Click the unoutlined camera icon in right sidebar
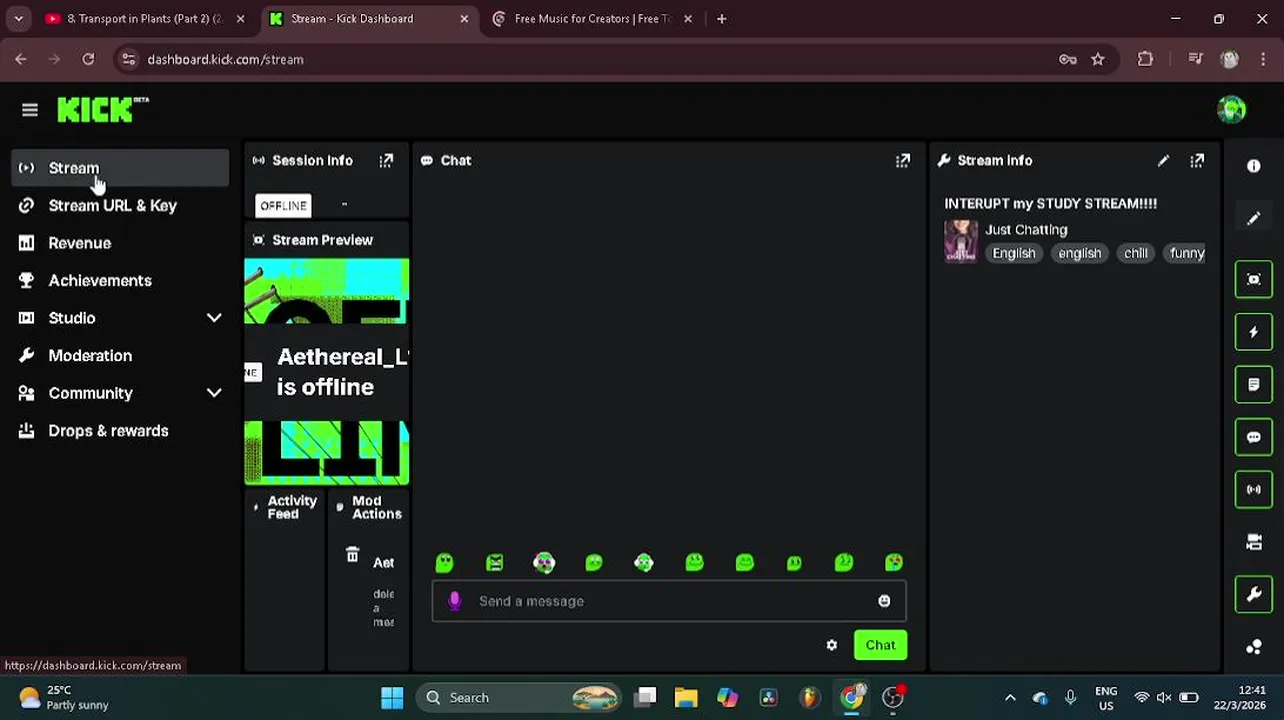This screenshot has width=1284, height=720. point(1254,542)
